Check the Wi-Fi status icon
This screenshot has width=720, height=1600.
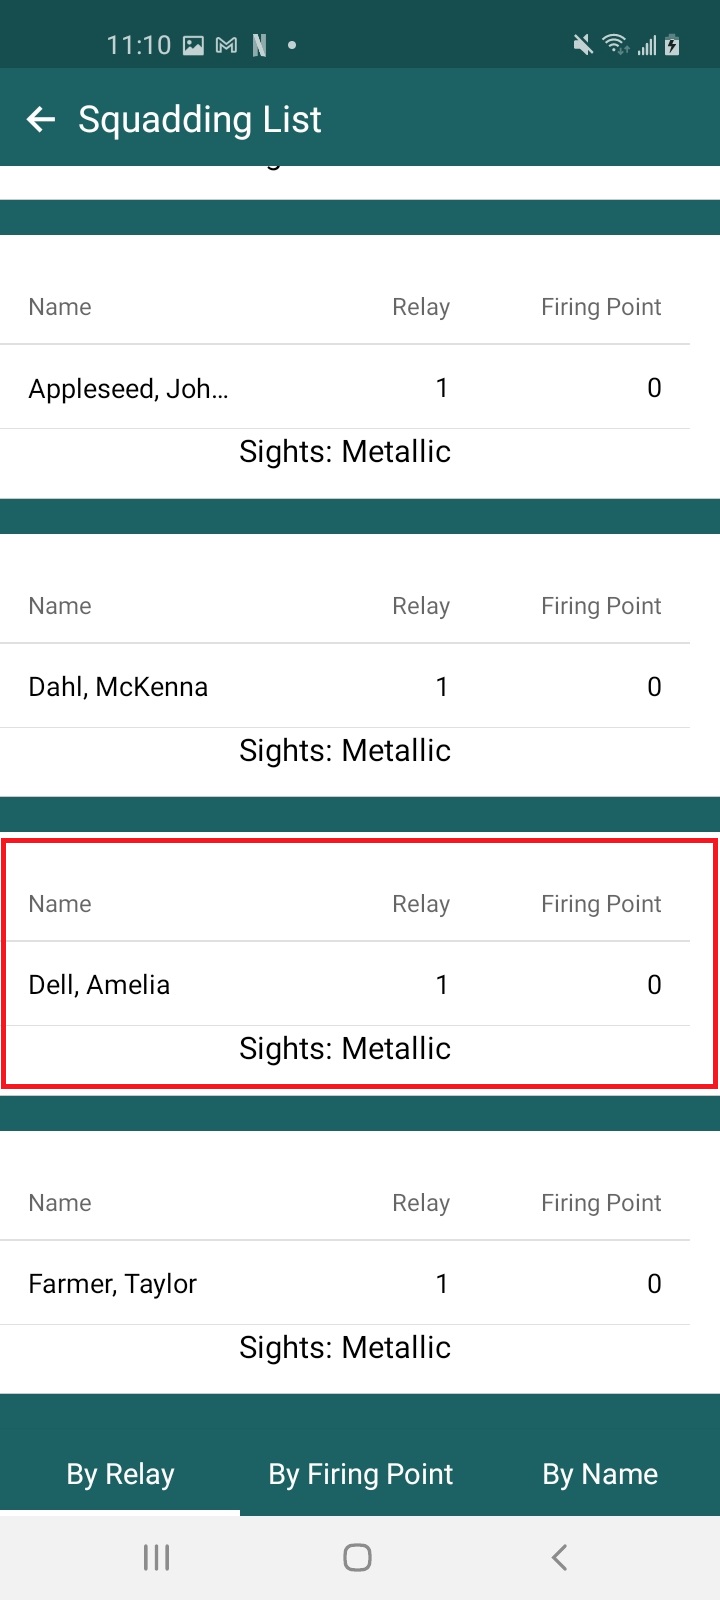615,44
